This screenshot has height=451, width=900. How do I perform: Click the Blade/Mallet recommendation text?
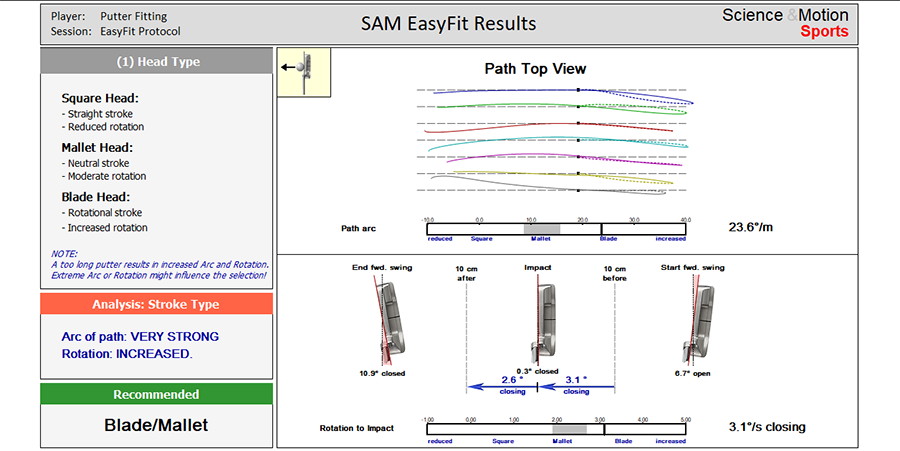click(156, 425)
